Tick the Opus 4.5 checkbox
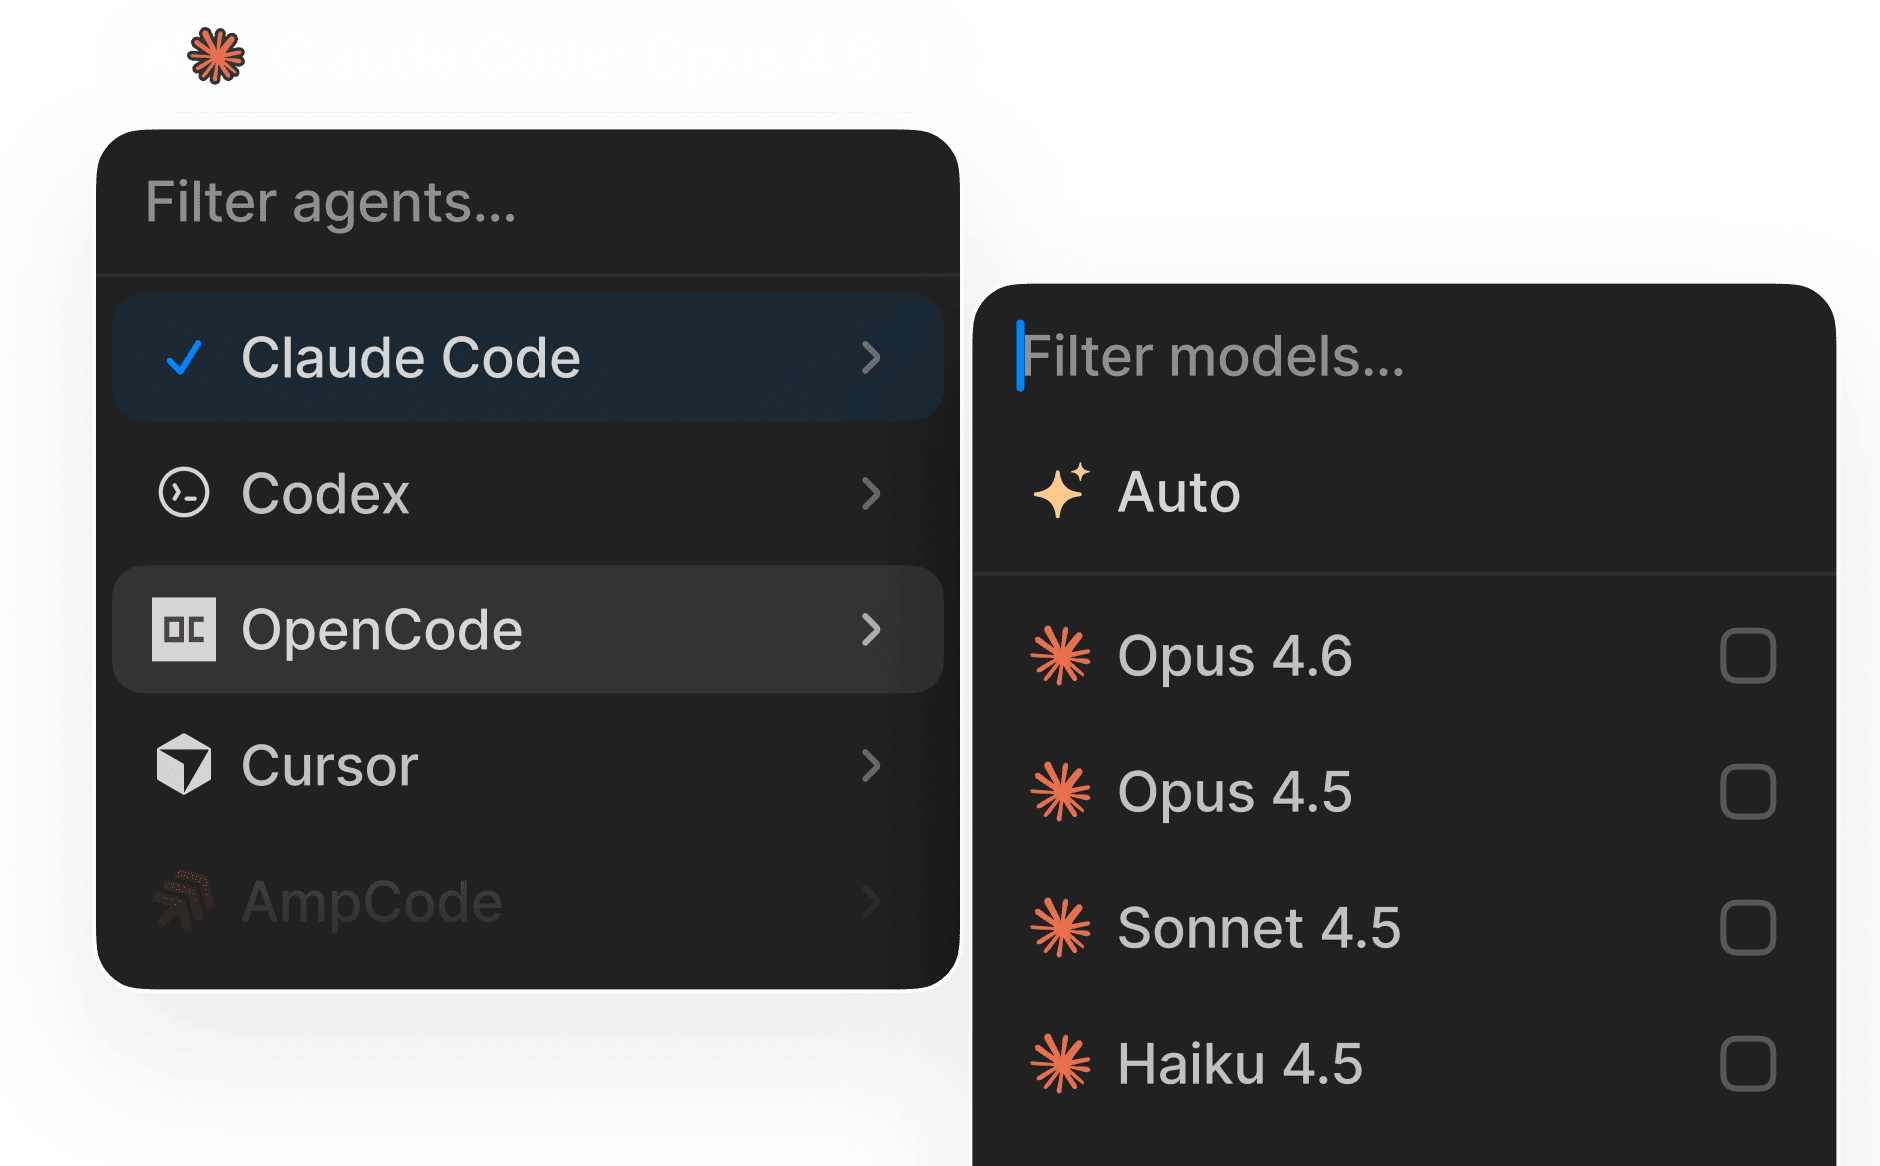1880x1166 pixels. pyautogui.click(x=1747, y=792)
